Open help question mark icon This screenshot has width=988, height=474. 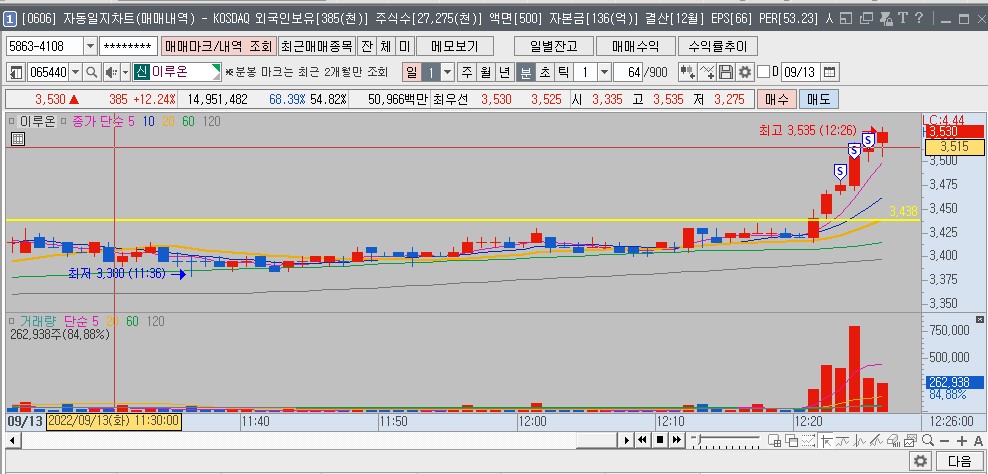tap(919, 18)
